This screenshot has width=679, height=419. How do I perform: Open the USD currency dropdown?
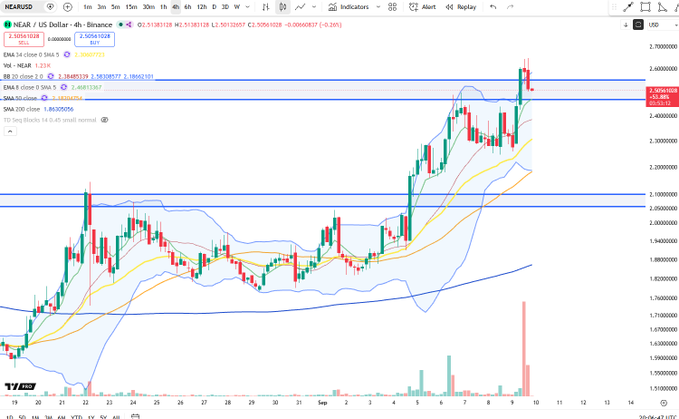pos(663,25)
